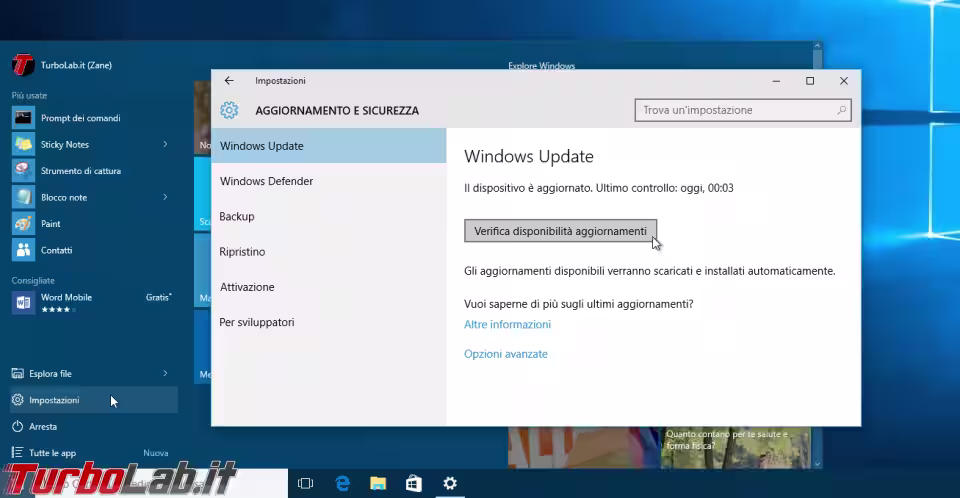Screen dimensions: 960x498
Task: Open the Windows Defender section
Action: (329, 181)
